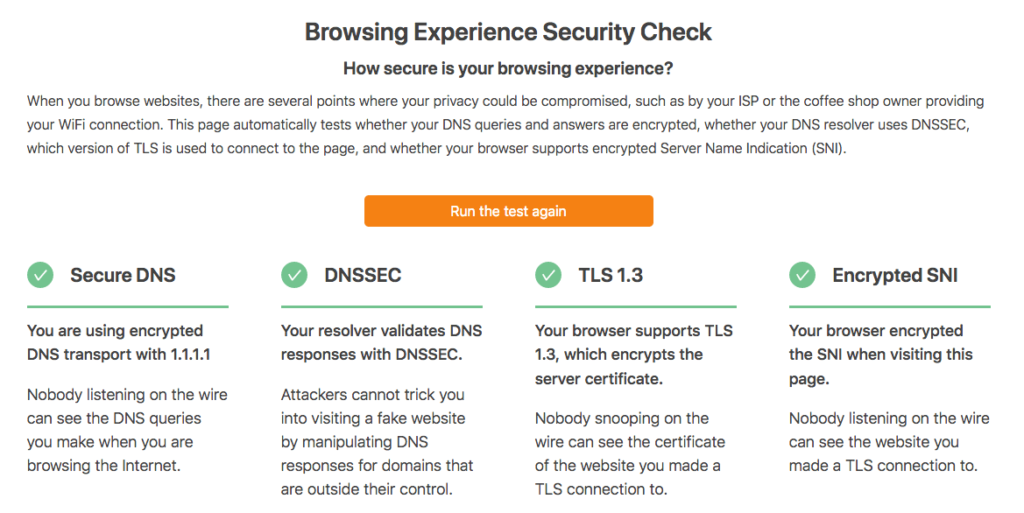This screenshot has width=1024, height=513.
Task: Click the green divider under Encrypted SNI
Action: click(889, 306)
